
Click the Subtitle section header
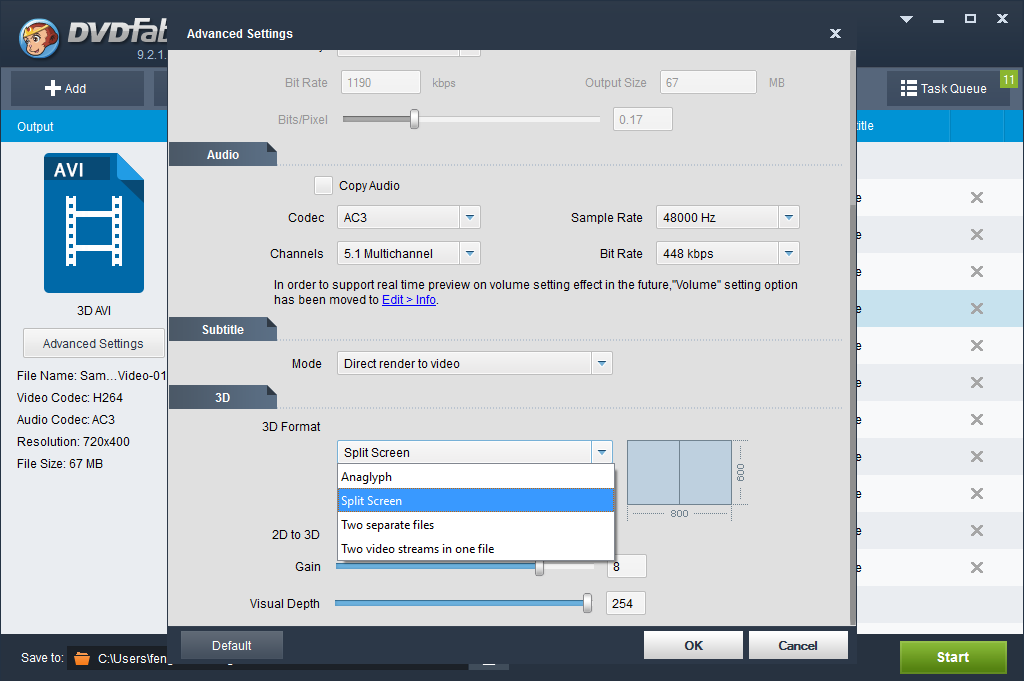tap(223, 329)
